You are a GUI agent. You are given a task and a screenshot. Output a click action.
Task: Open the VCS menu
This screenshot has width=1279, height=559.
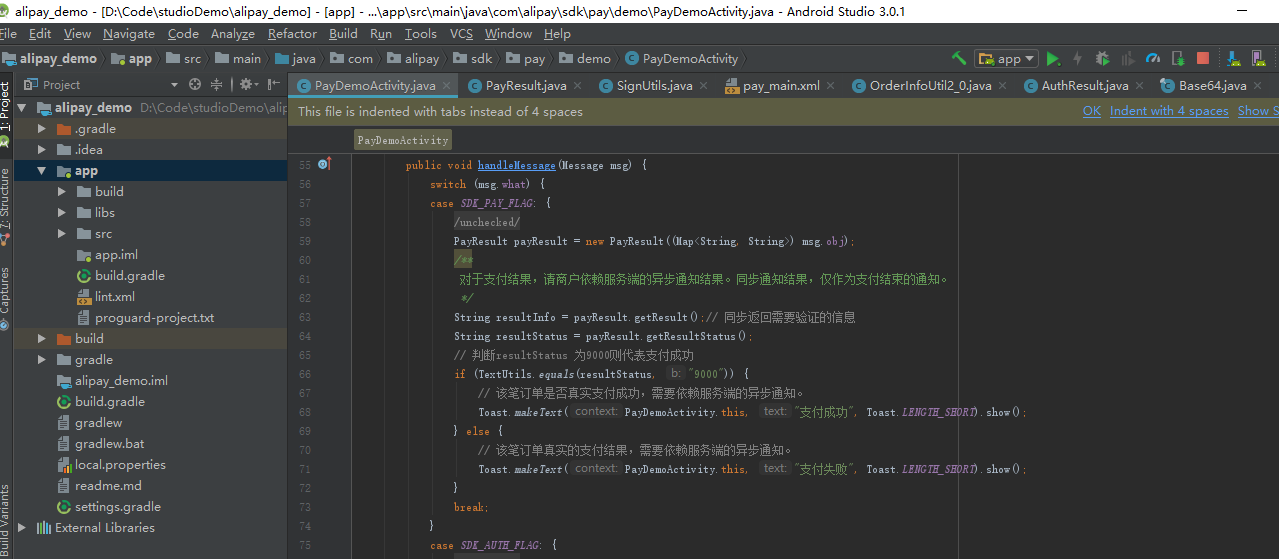click(461, 33)
